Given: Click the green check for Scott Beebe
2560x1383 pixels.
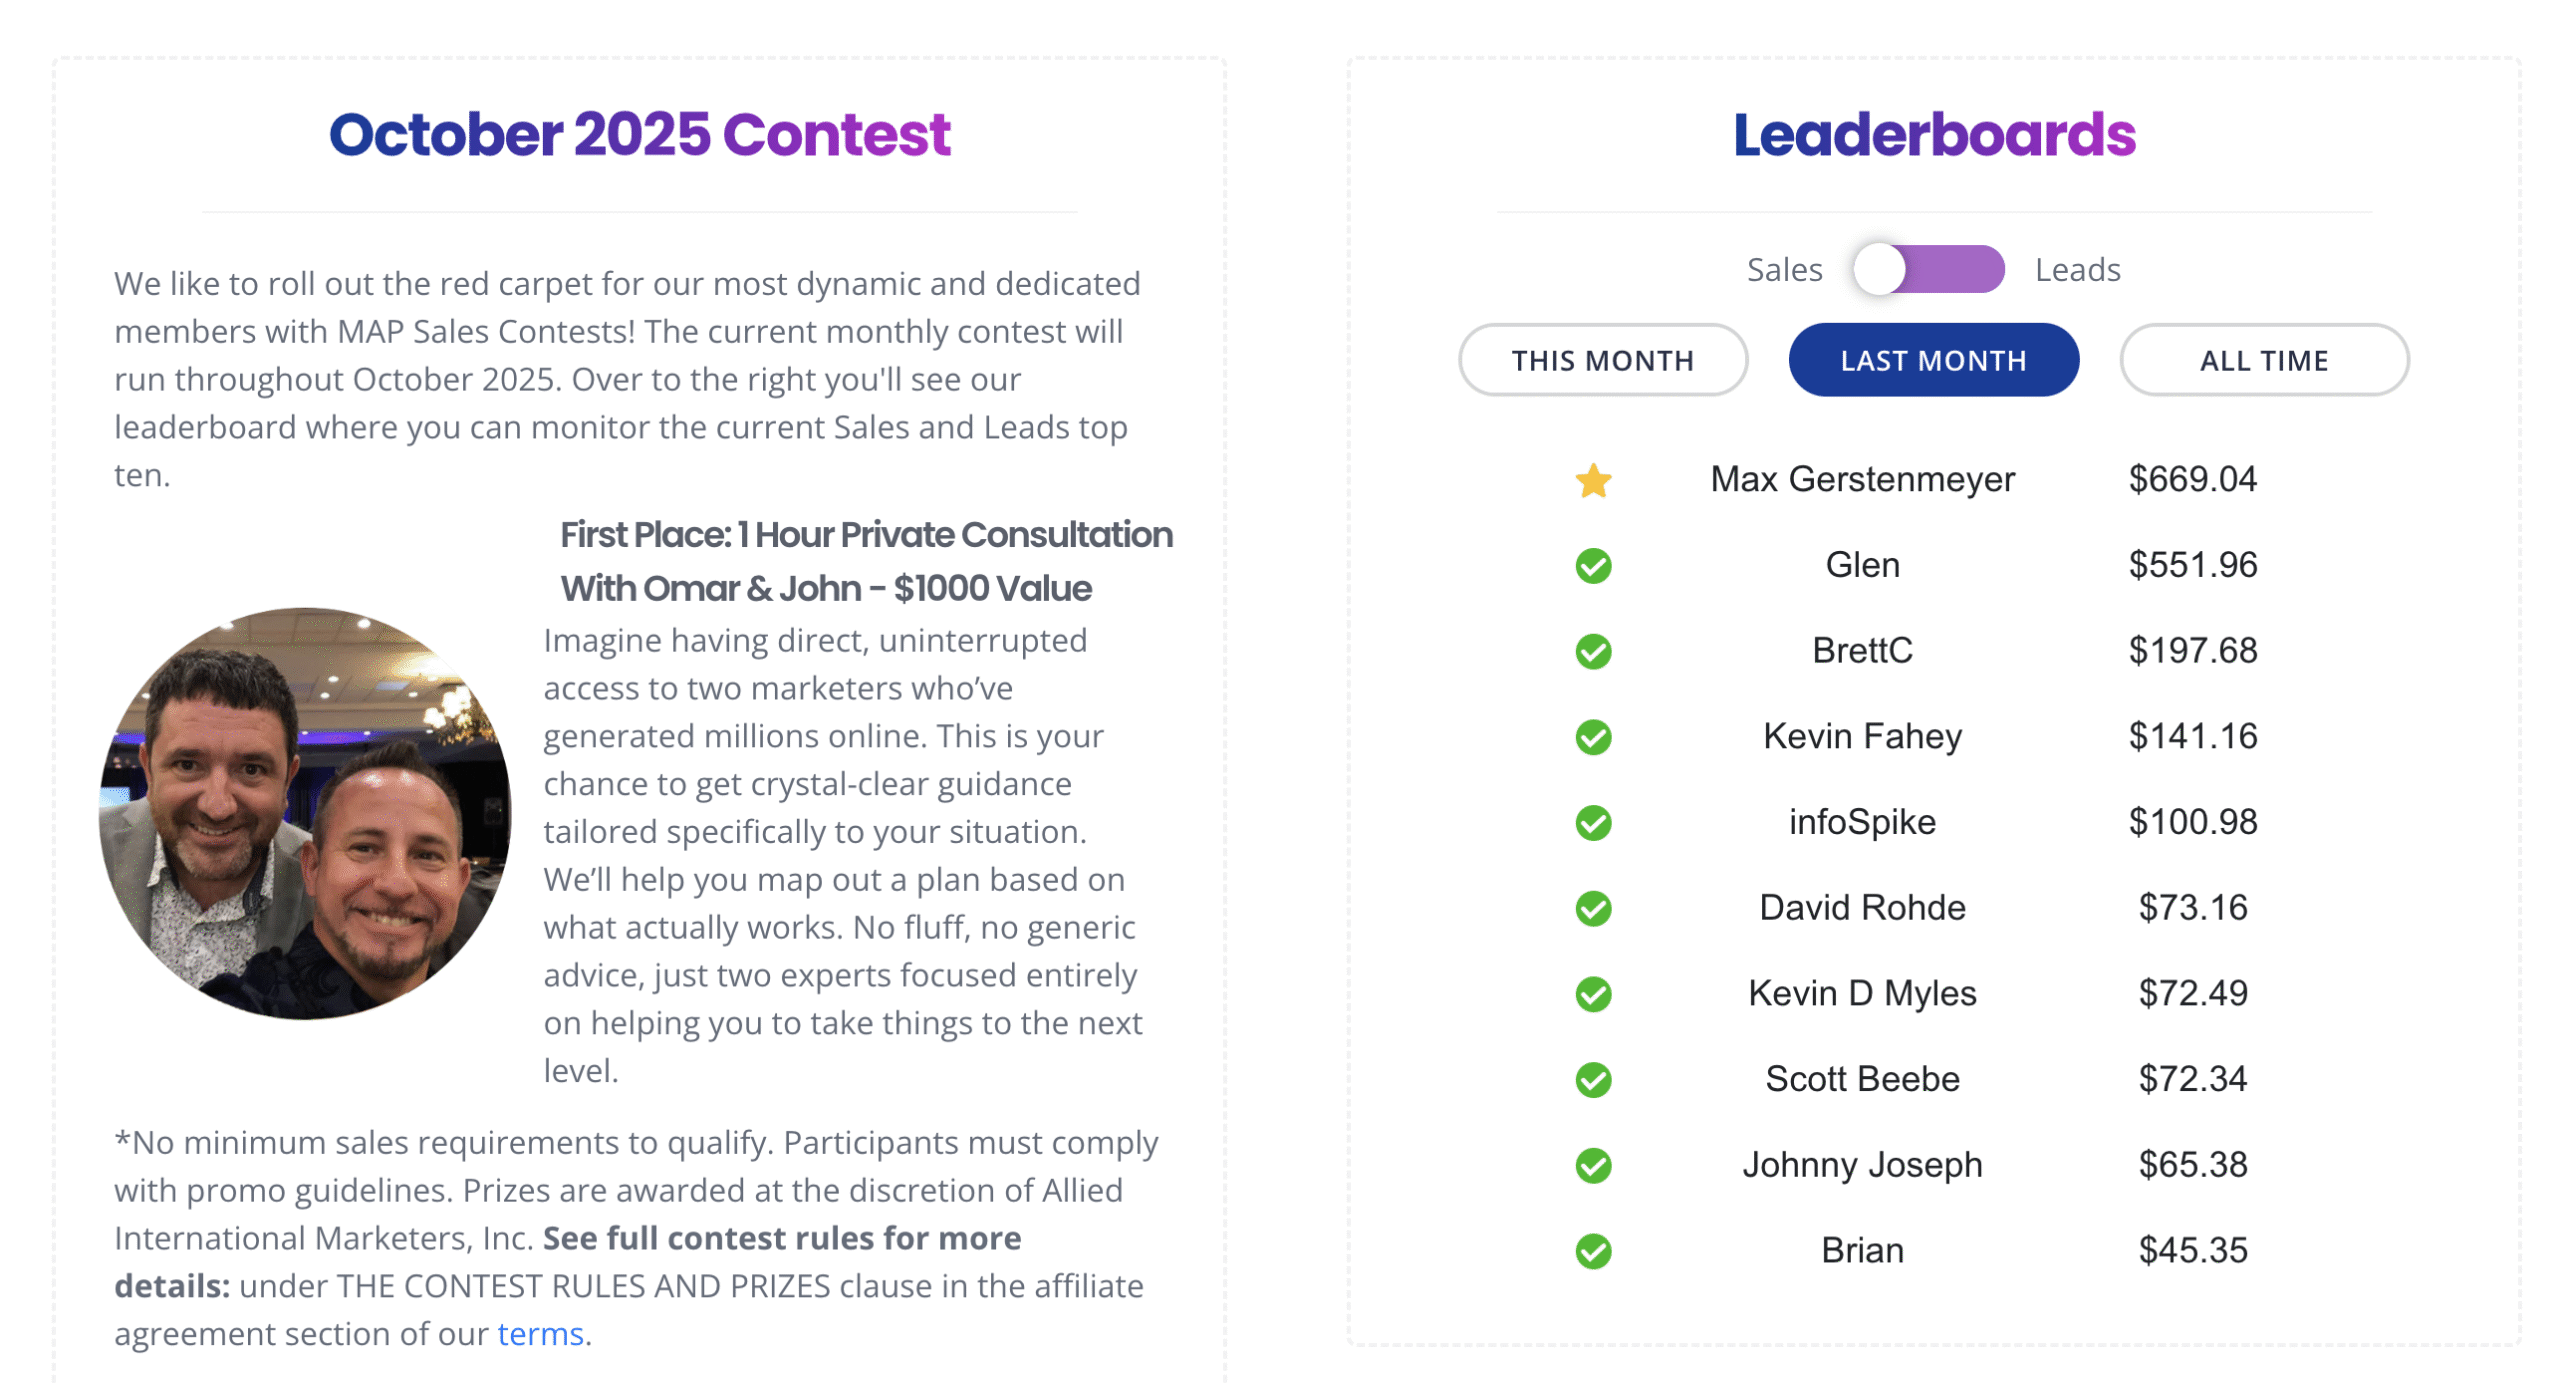Looking at the screenshot, I should pos(1592,1080).
